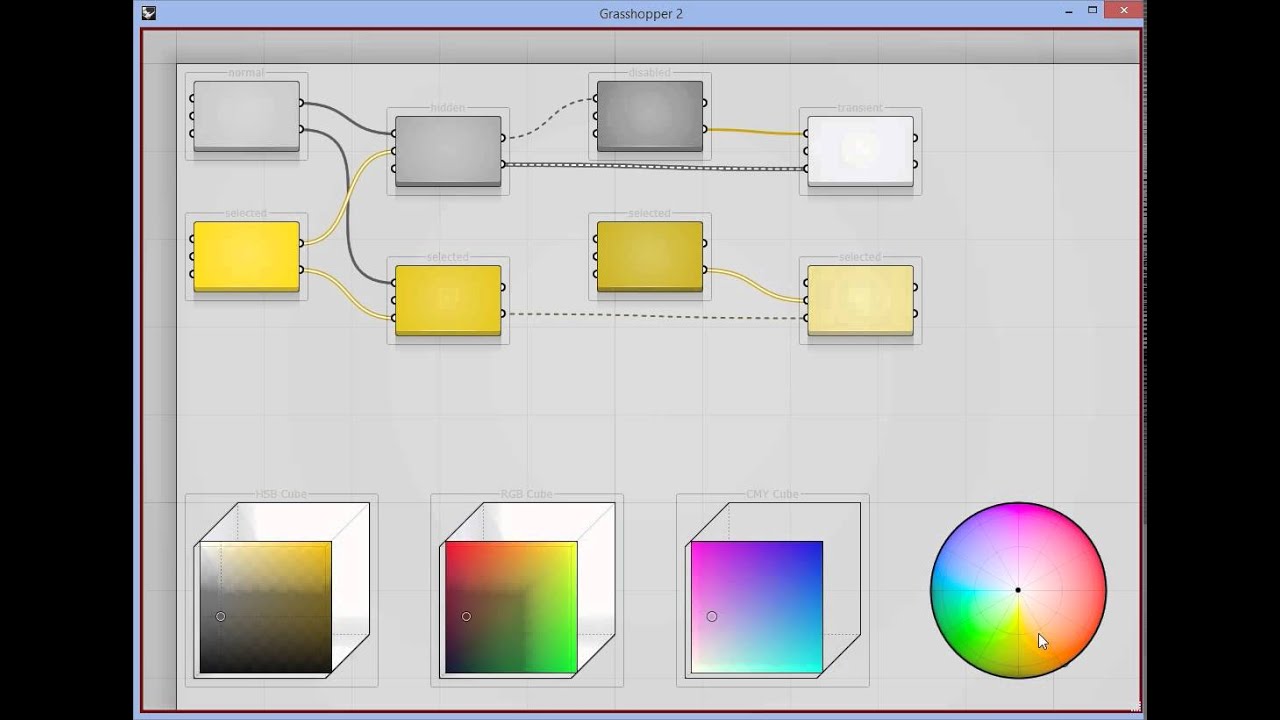The height and width of the screenshot is (720, 1280).
Task: Click the RGB Cube label text
Action: [x=527, y=494]
